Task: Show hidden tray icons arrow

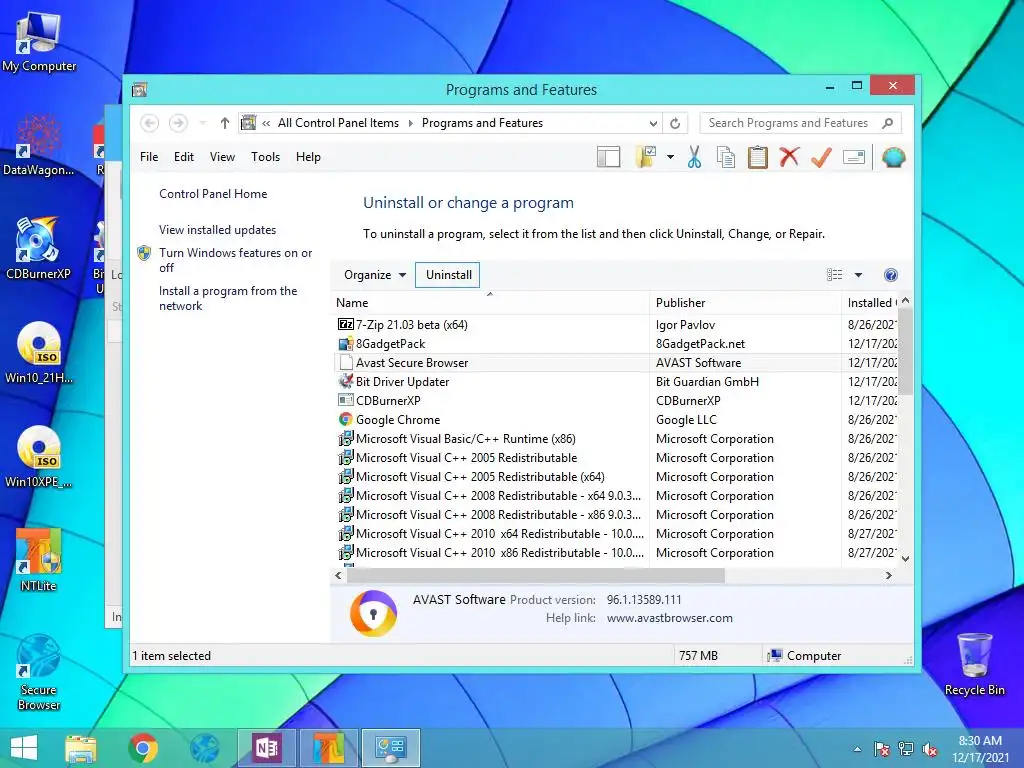Action: (857, 750)
